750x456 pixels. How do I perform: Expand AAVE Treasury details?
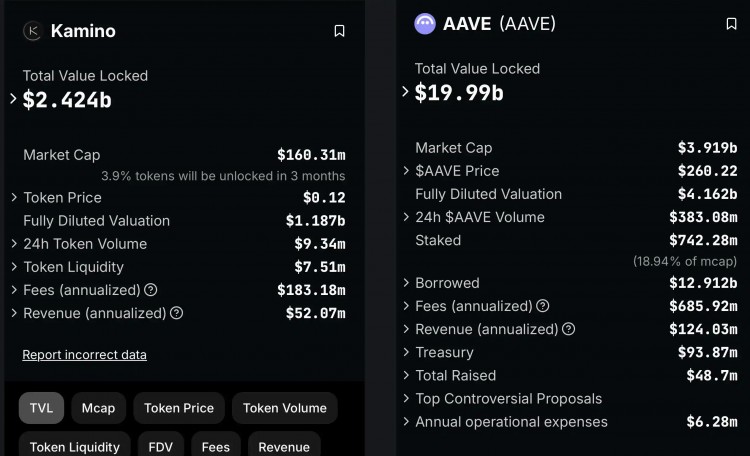click(x=406, y=352)
